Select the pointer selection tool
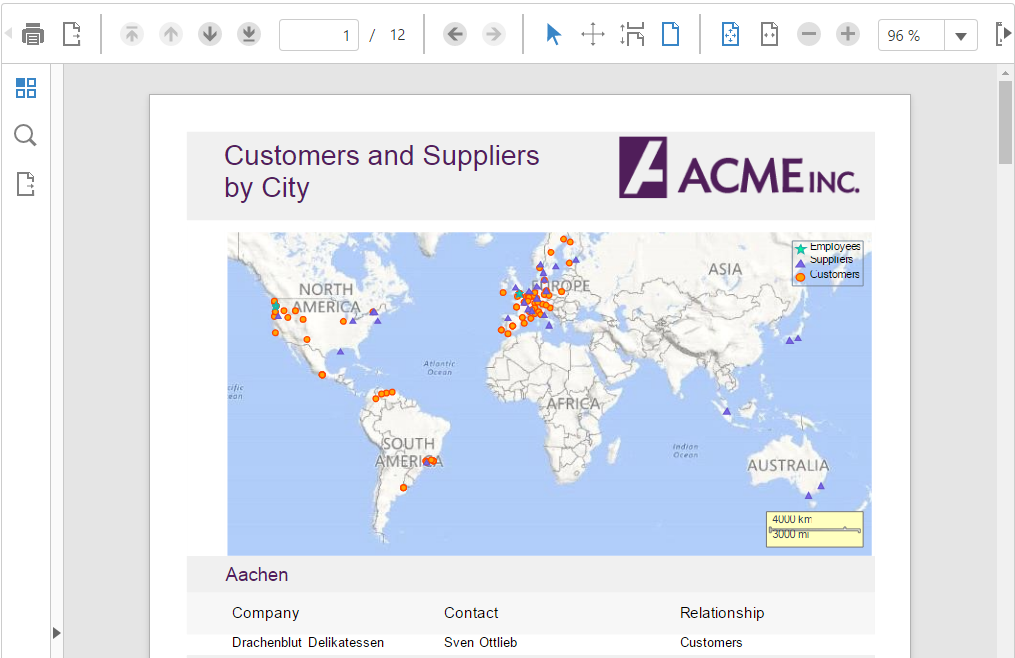1015x658 pixels. tap(553, 34)
